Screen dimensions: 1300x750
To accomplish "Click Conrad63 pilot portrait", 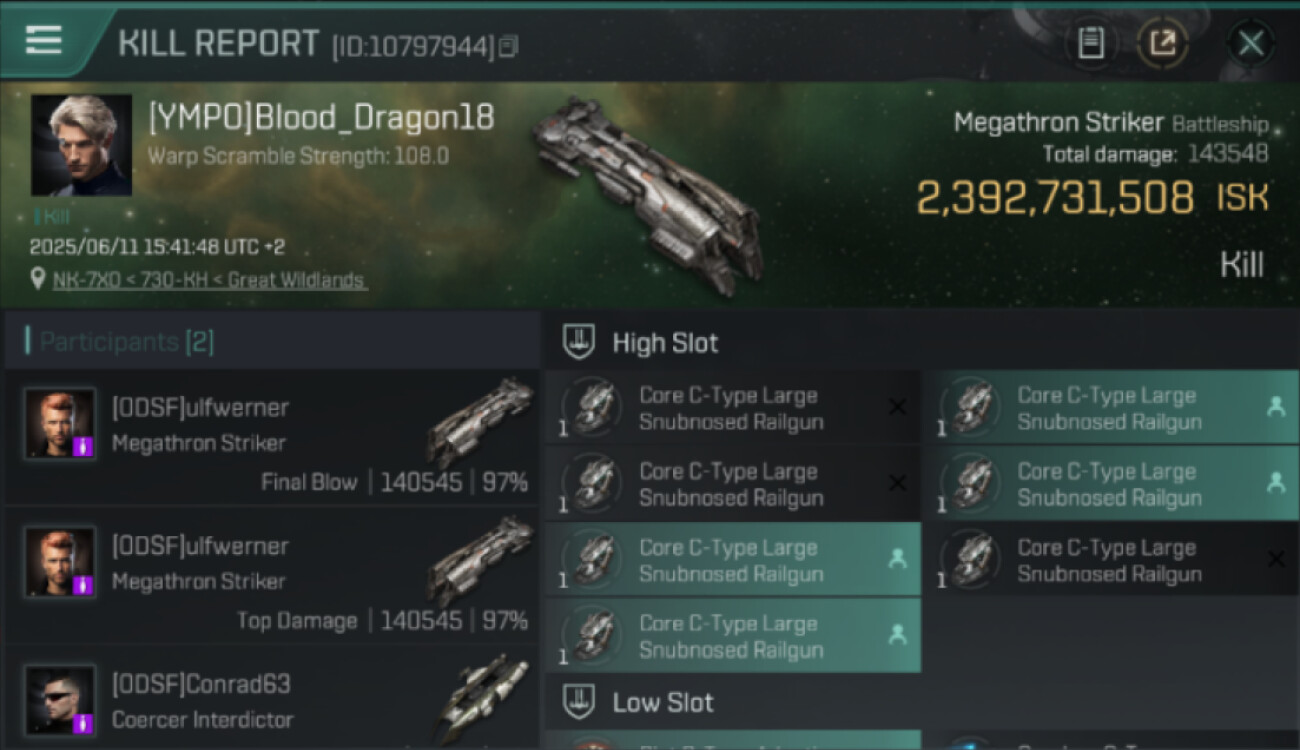I will coord(60,699).
